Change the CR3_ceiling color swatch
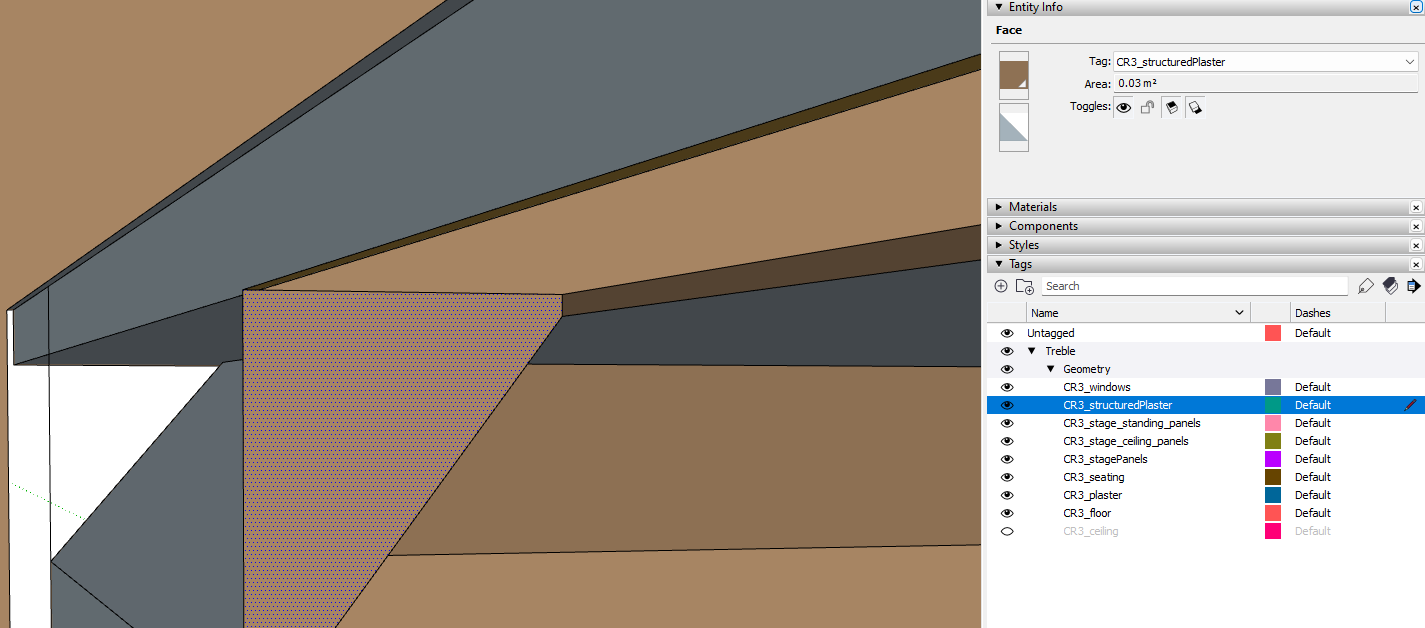This screenshot has width=1425, height=628. pyautogui.click(x=1273, y=531)
